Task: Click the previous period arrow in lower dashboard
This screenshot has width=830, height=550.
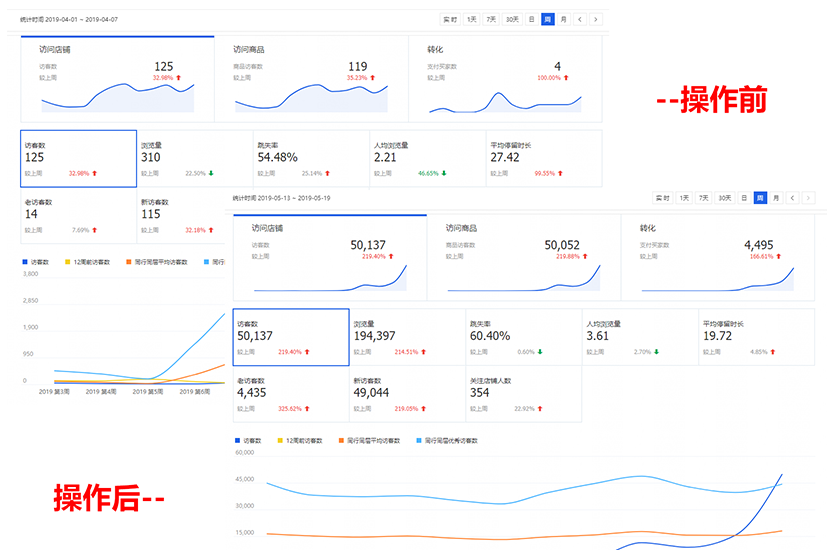Action: [x=792, y=198]
